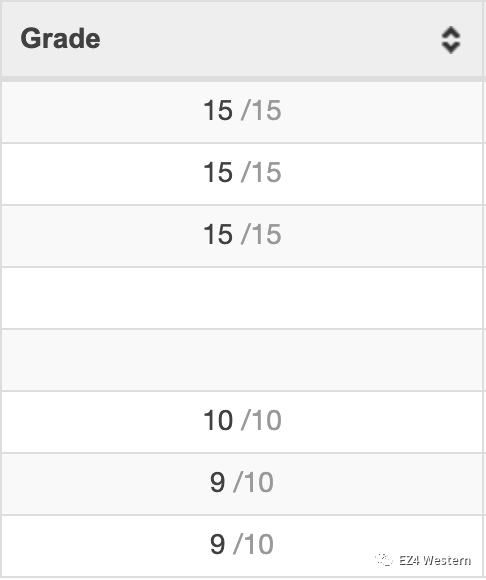Select the earned 9 in last grade row

(x=217, y=544)
